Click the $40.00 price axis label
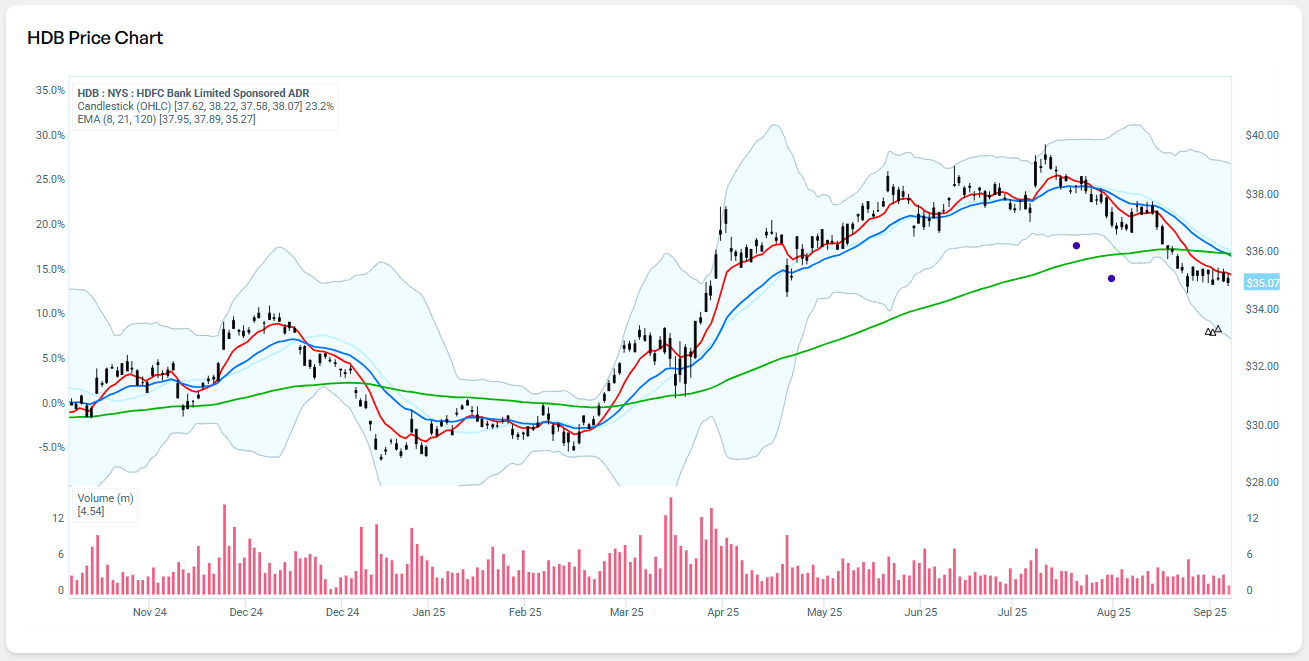The height and width of the screenshot is (661, 1309). point(1261,135)
